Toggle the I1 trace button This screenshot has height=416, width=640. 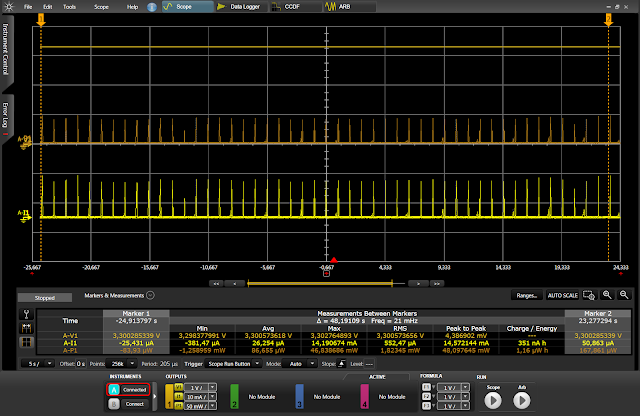(x=179, y=396)
